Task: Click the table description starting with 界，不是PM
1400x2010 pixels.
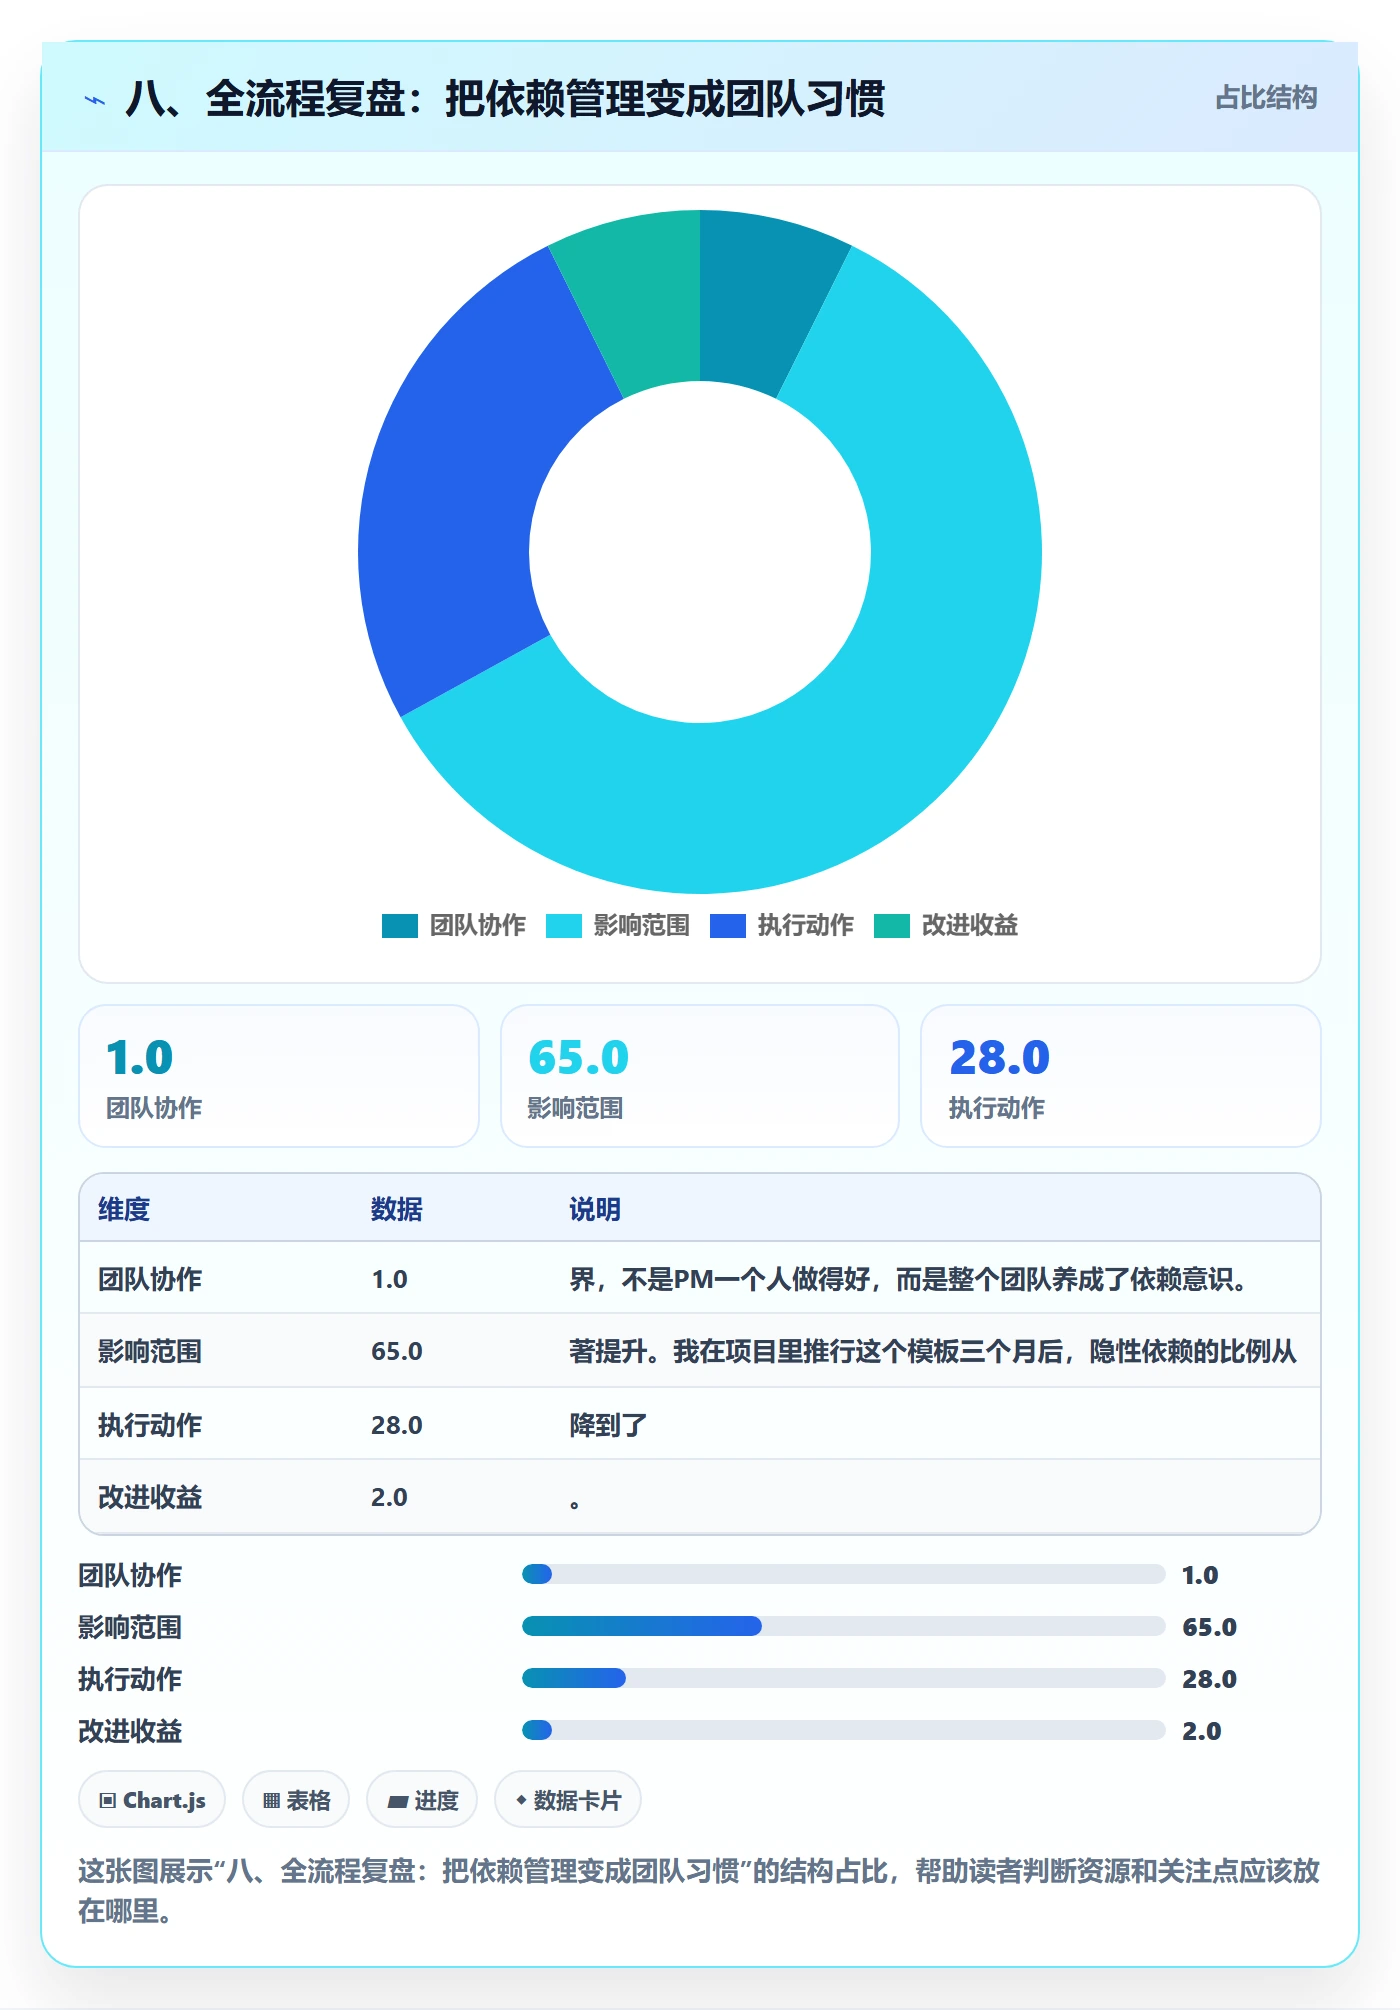Action: coord(908,1279)
